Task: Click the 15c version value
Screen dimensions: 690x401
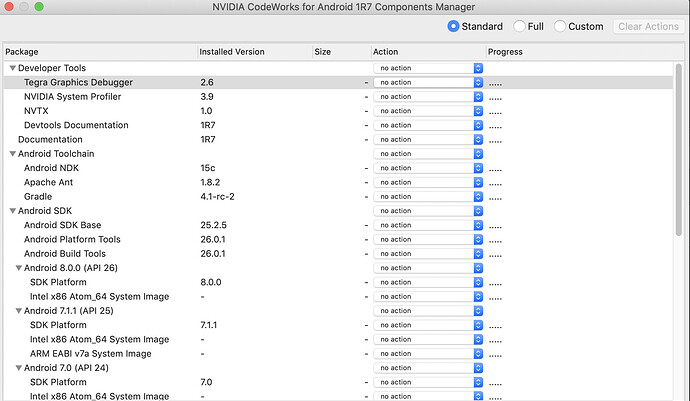Action: (208, 168)
